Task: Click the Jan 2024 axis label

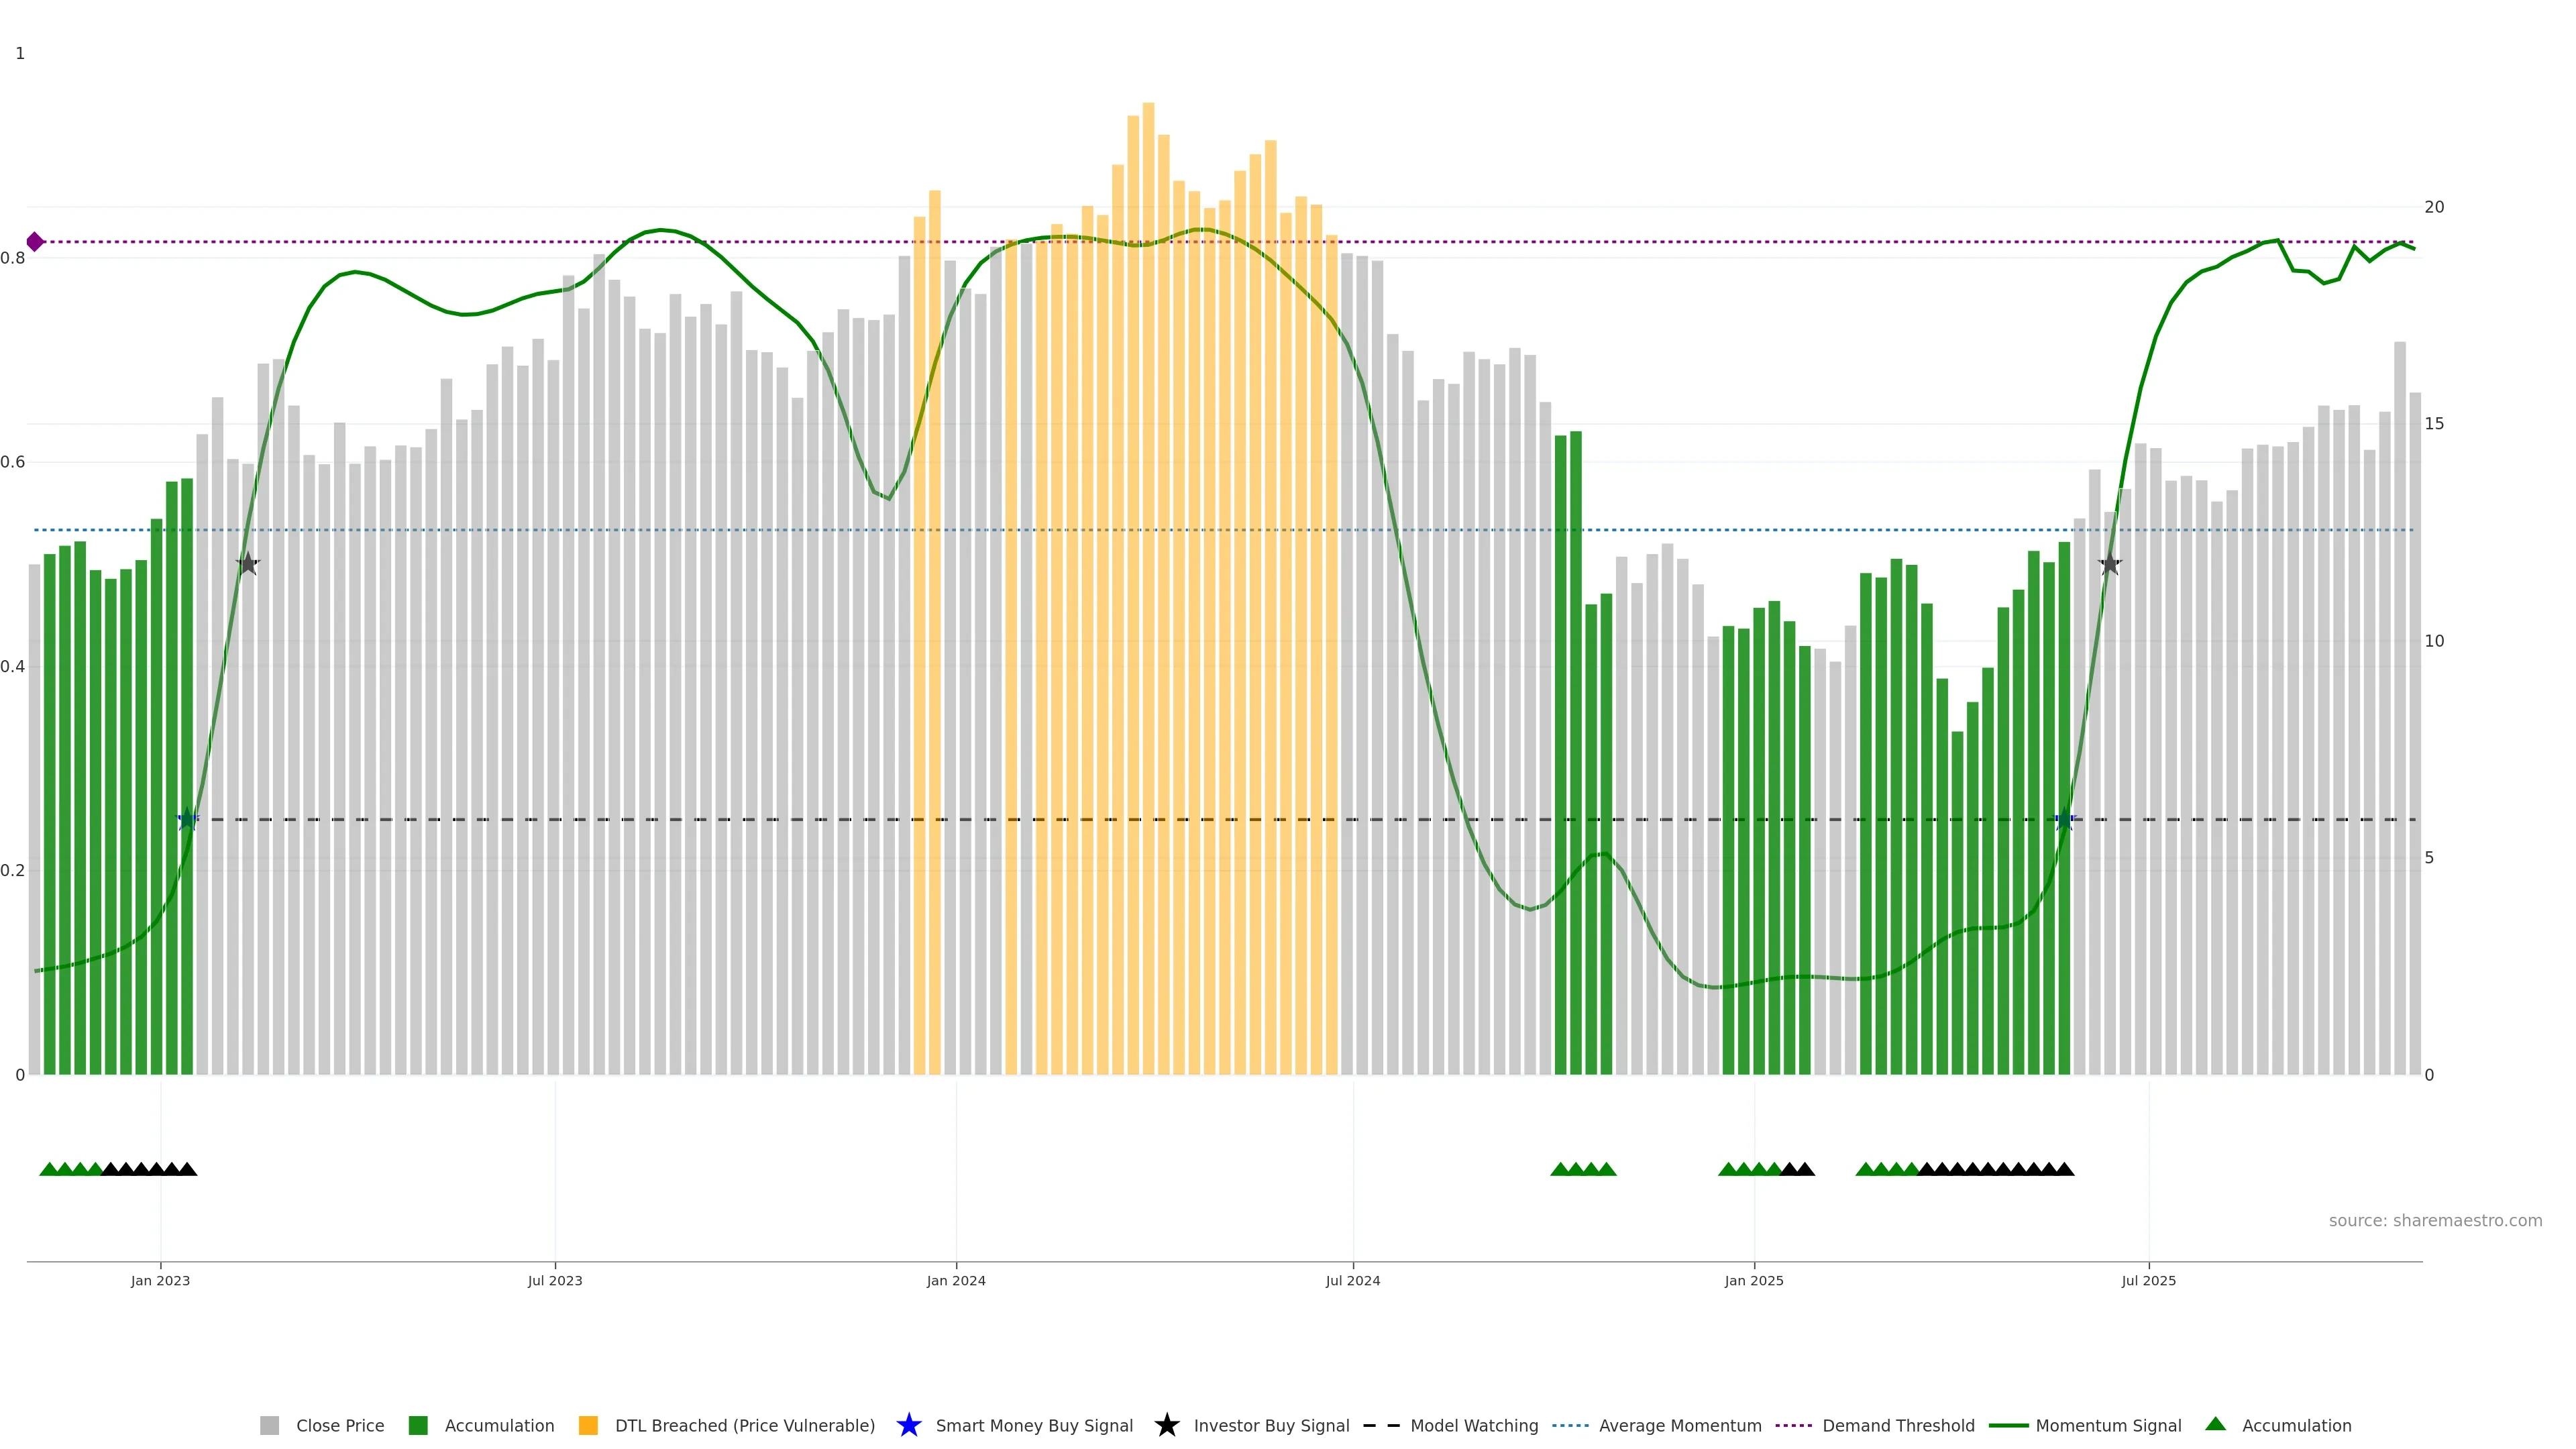Action: tap(956, 1280)
